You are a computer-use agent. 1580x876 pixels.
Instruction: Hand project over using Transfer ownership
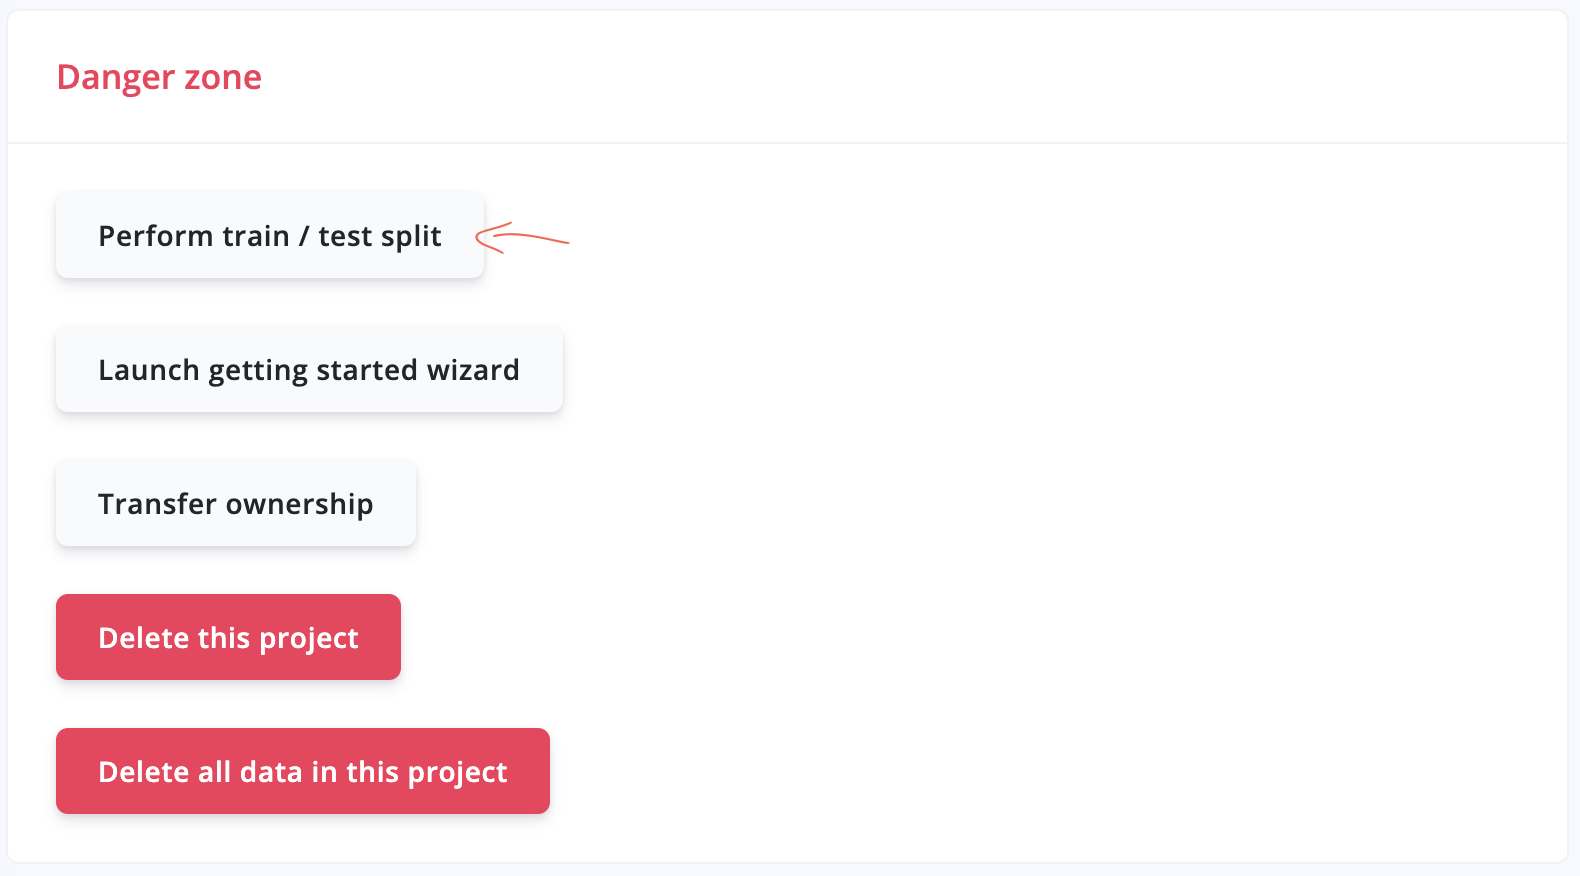236,503
